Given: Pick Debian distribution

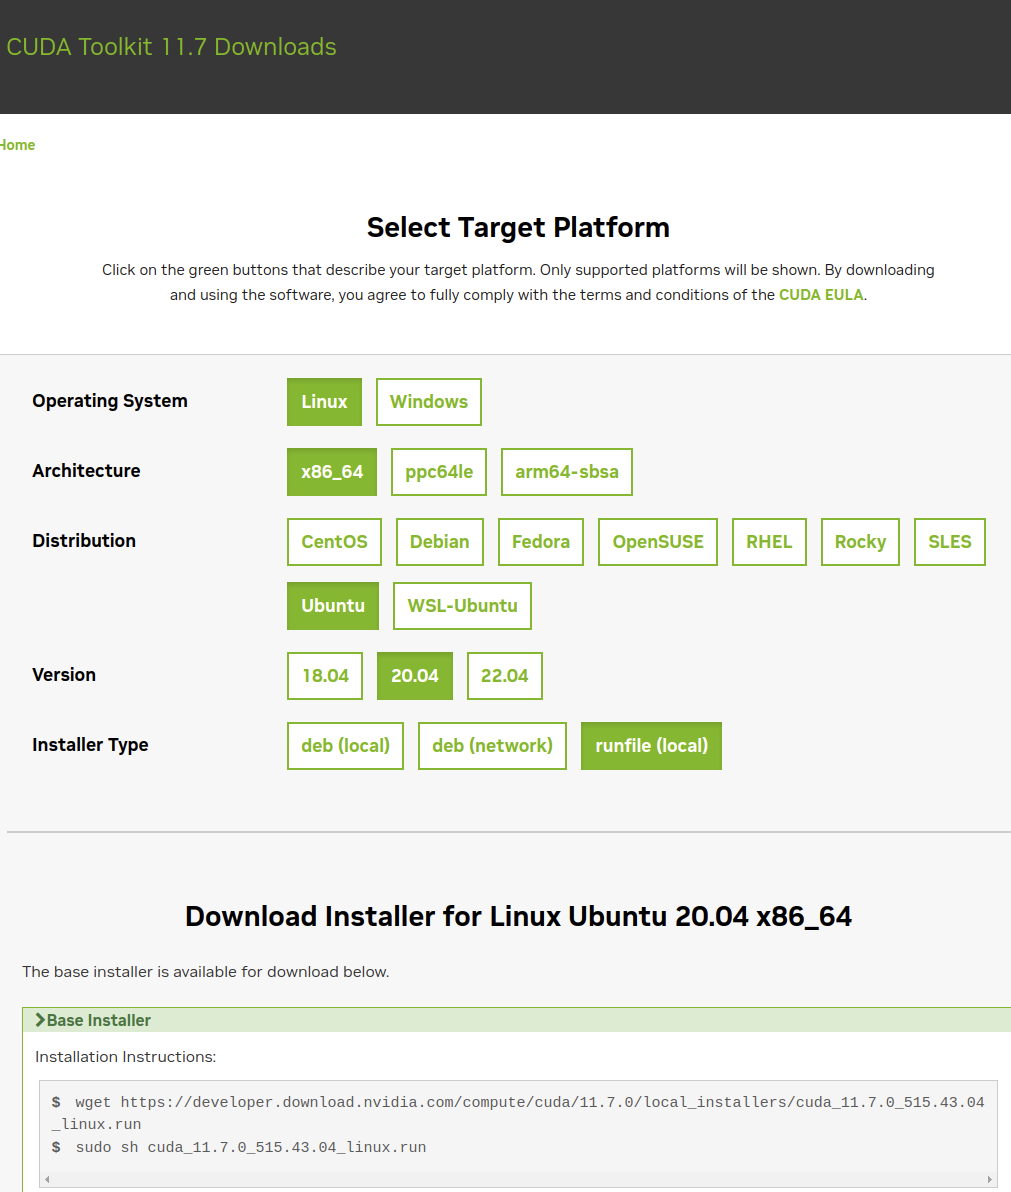Looking at the screenshot, I should pos(439,541).
